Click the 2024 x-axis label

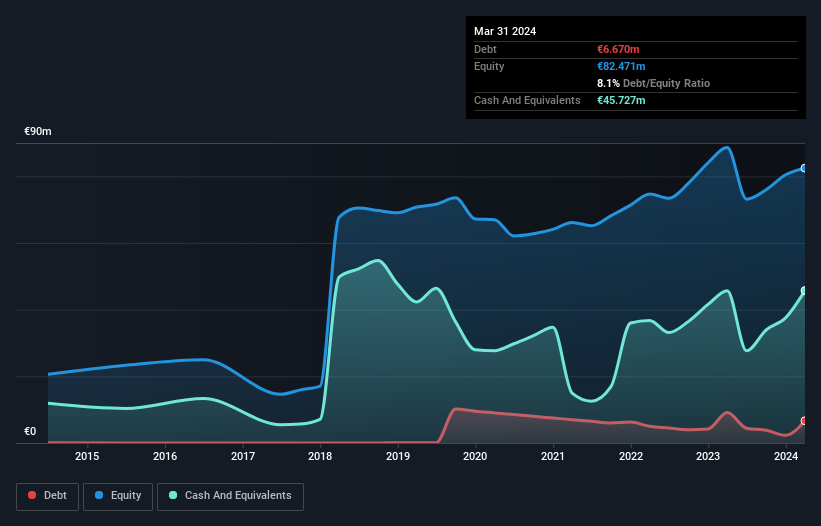786,456
